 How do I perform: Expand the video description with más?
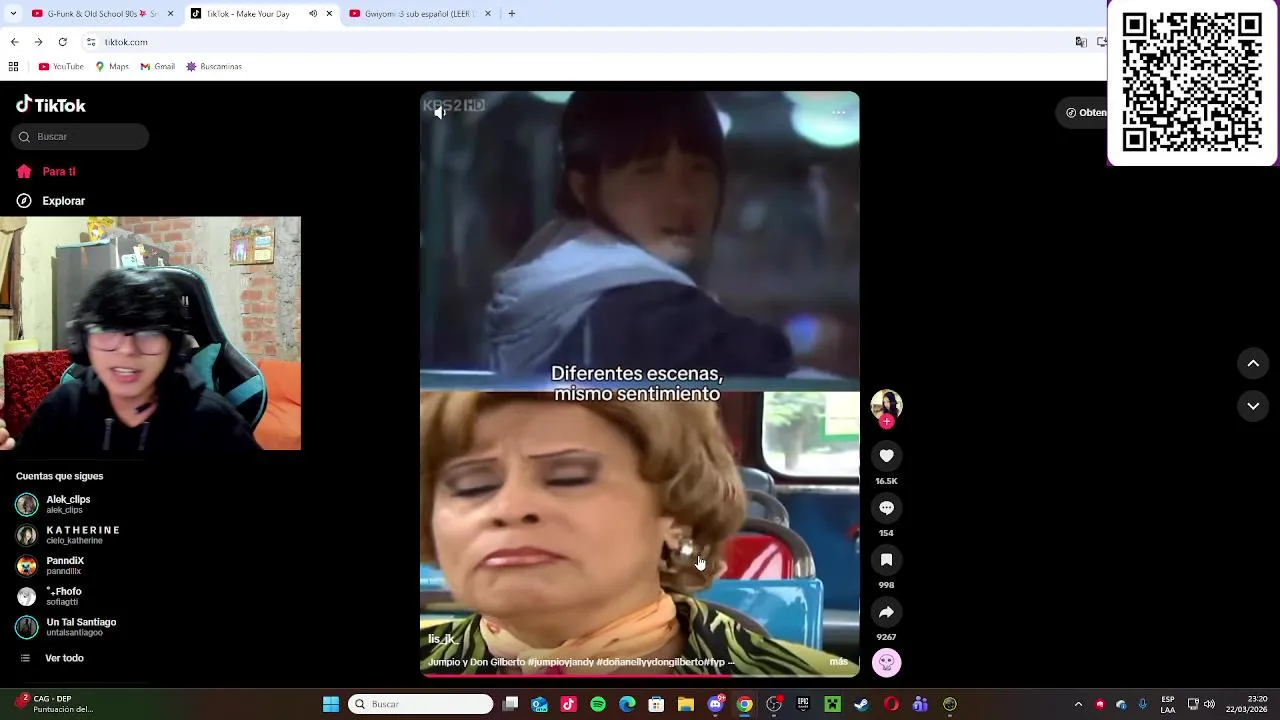coord(838,662)
